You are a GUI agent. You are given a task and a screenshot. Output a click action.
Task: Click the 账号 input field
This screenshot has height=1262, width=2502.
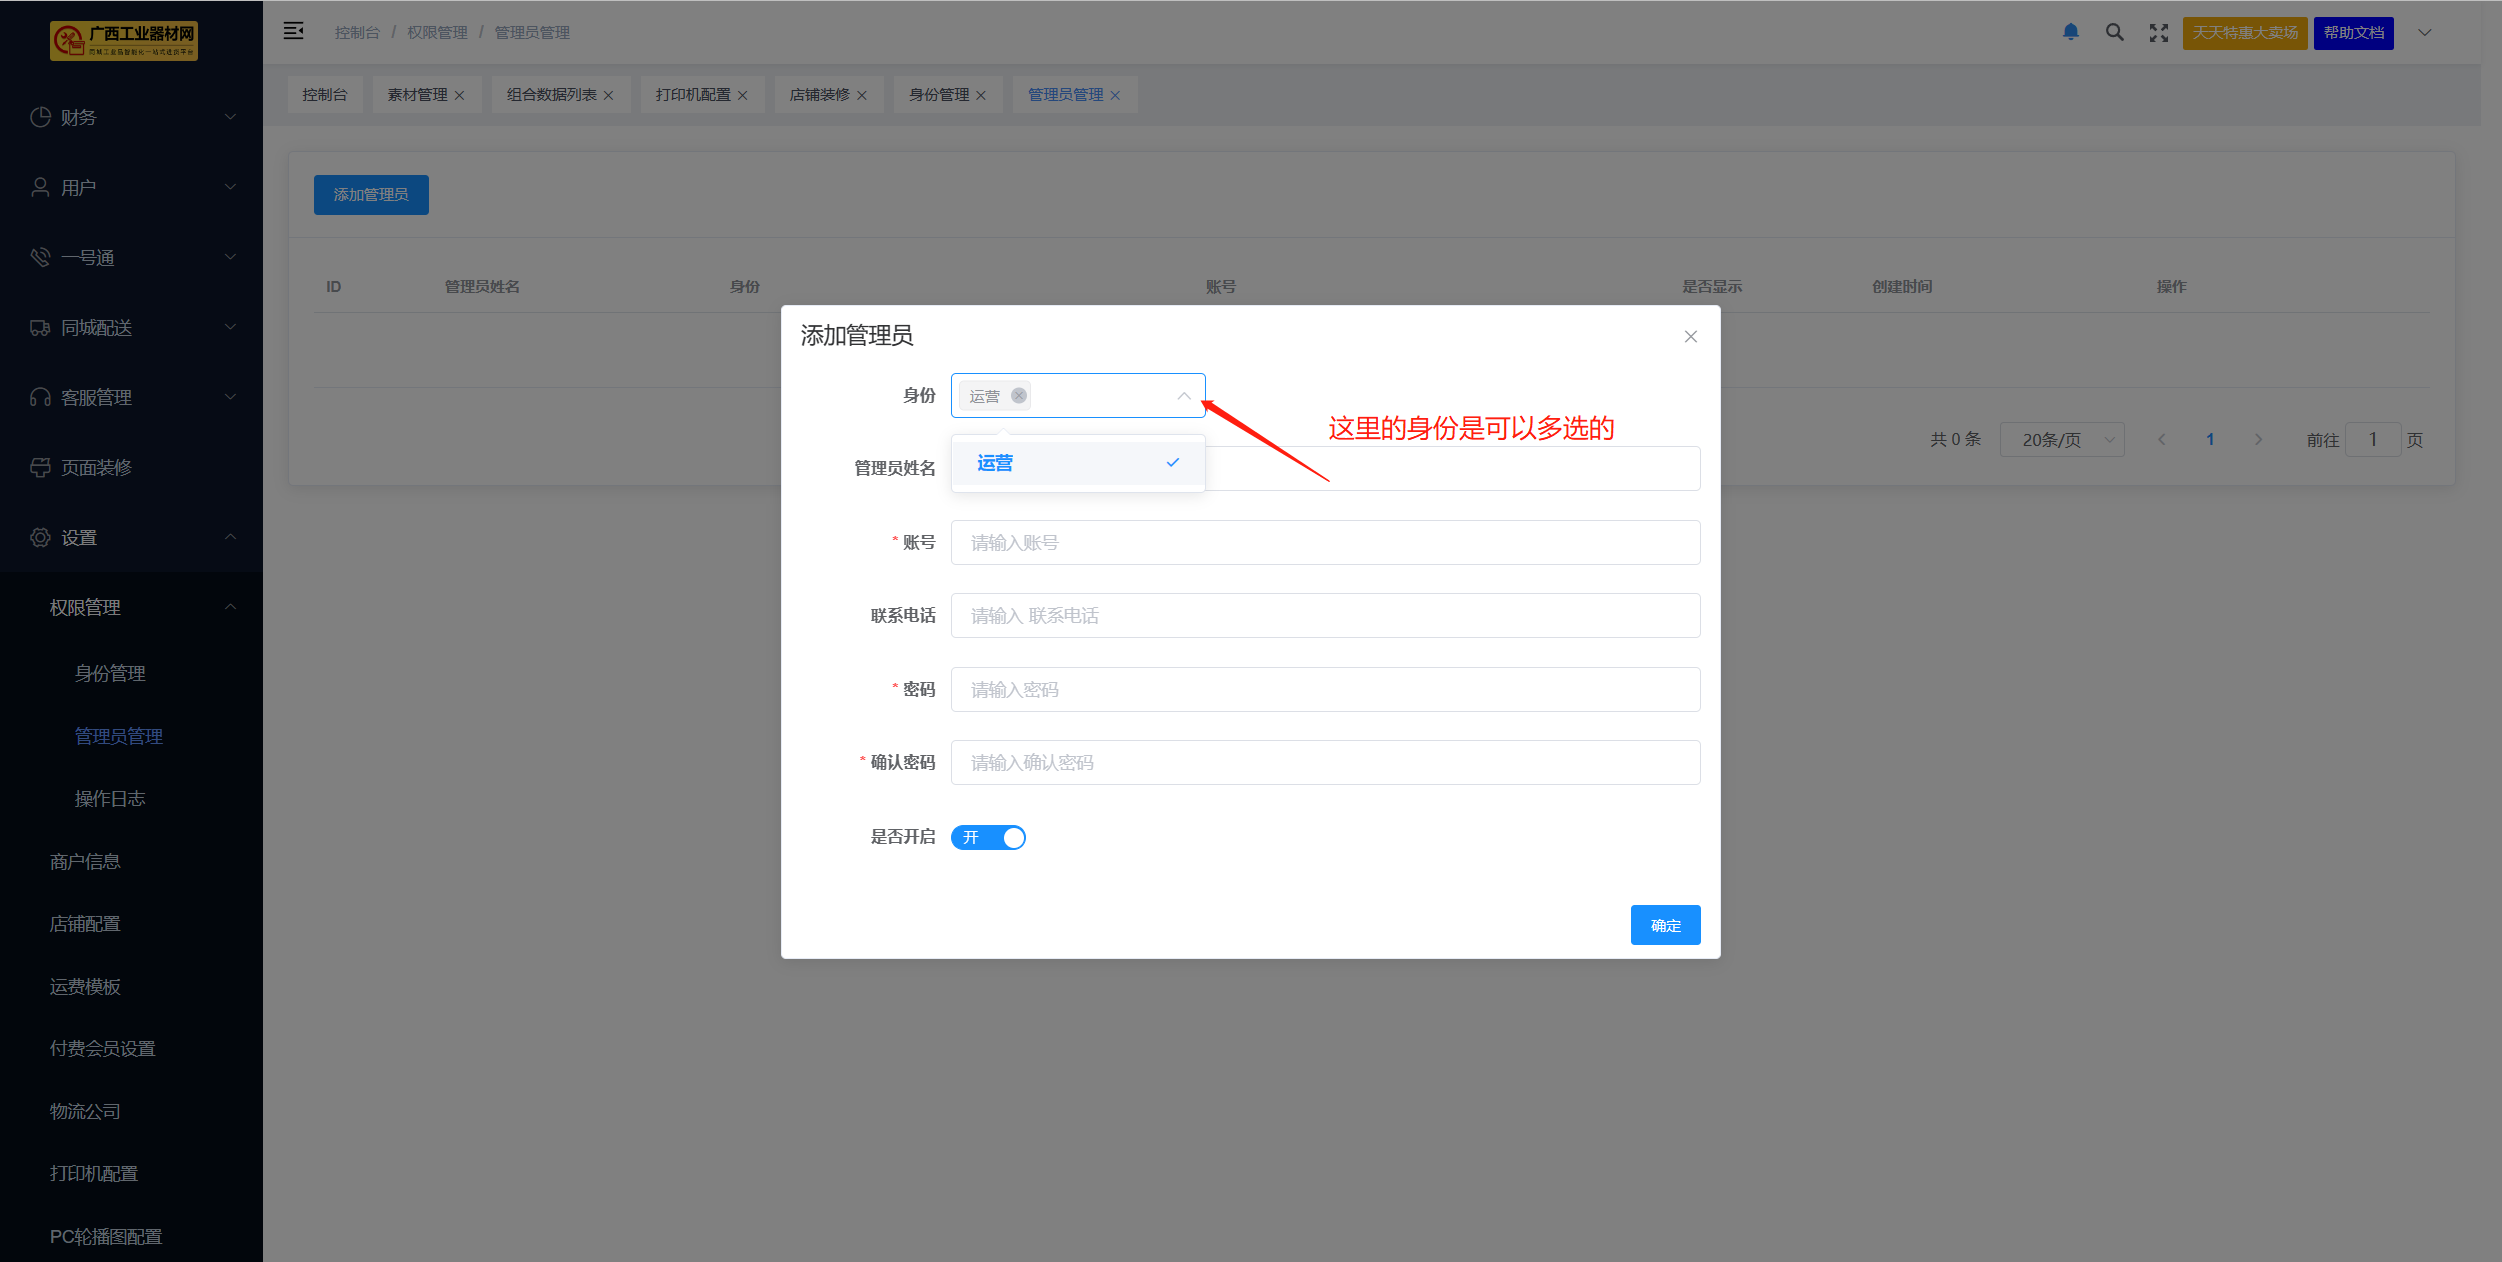point(1324,542)
